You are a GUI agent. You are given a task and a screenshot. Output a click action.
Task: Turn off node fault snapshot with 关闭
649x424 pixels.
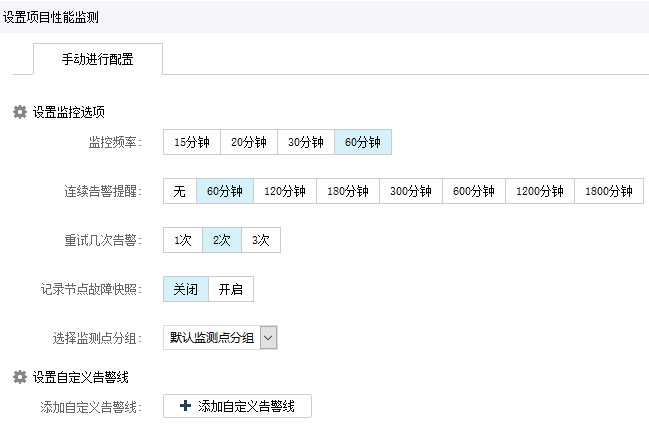click(186, 290)
